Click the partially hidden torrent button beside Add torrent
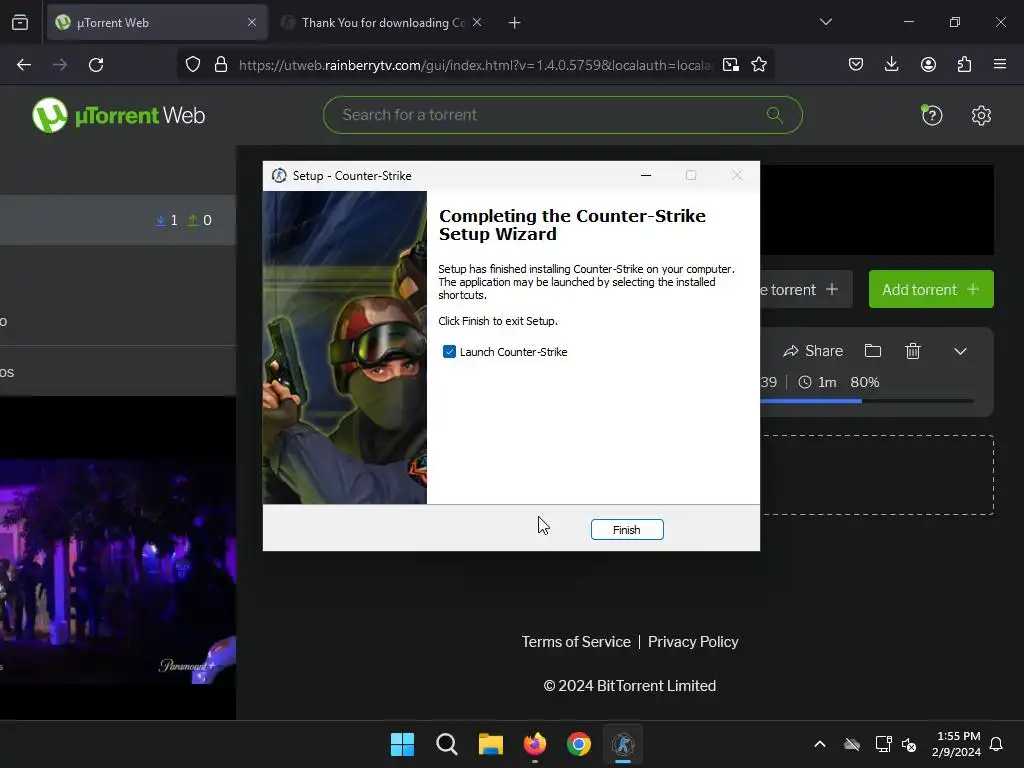 tap(806, 289)
